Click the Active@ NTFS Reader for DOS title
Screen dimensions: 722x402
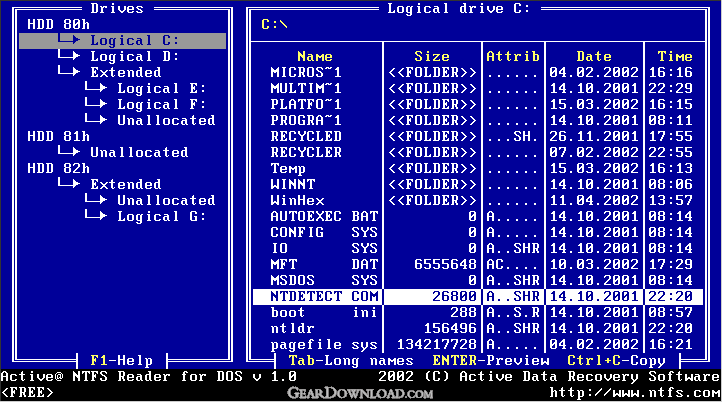148,377
